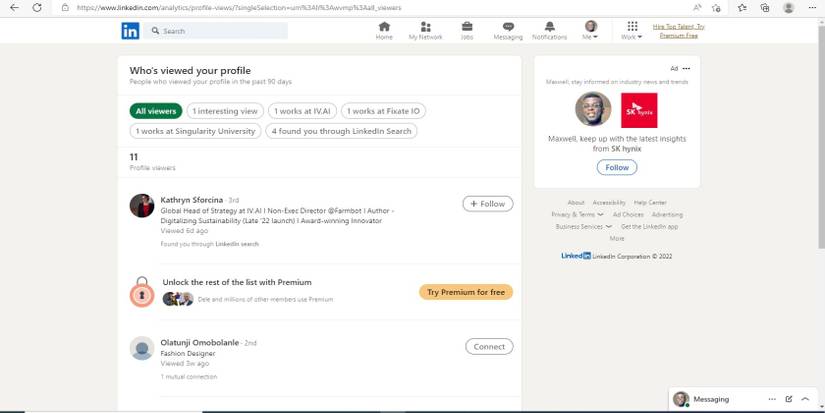Click Try Premium for free
Image resolution: width=825 pixels, height=413 pixels.
(x=466, y=292)
